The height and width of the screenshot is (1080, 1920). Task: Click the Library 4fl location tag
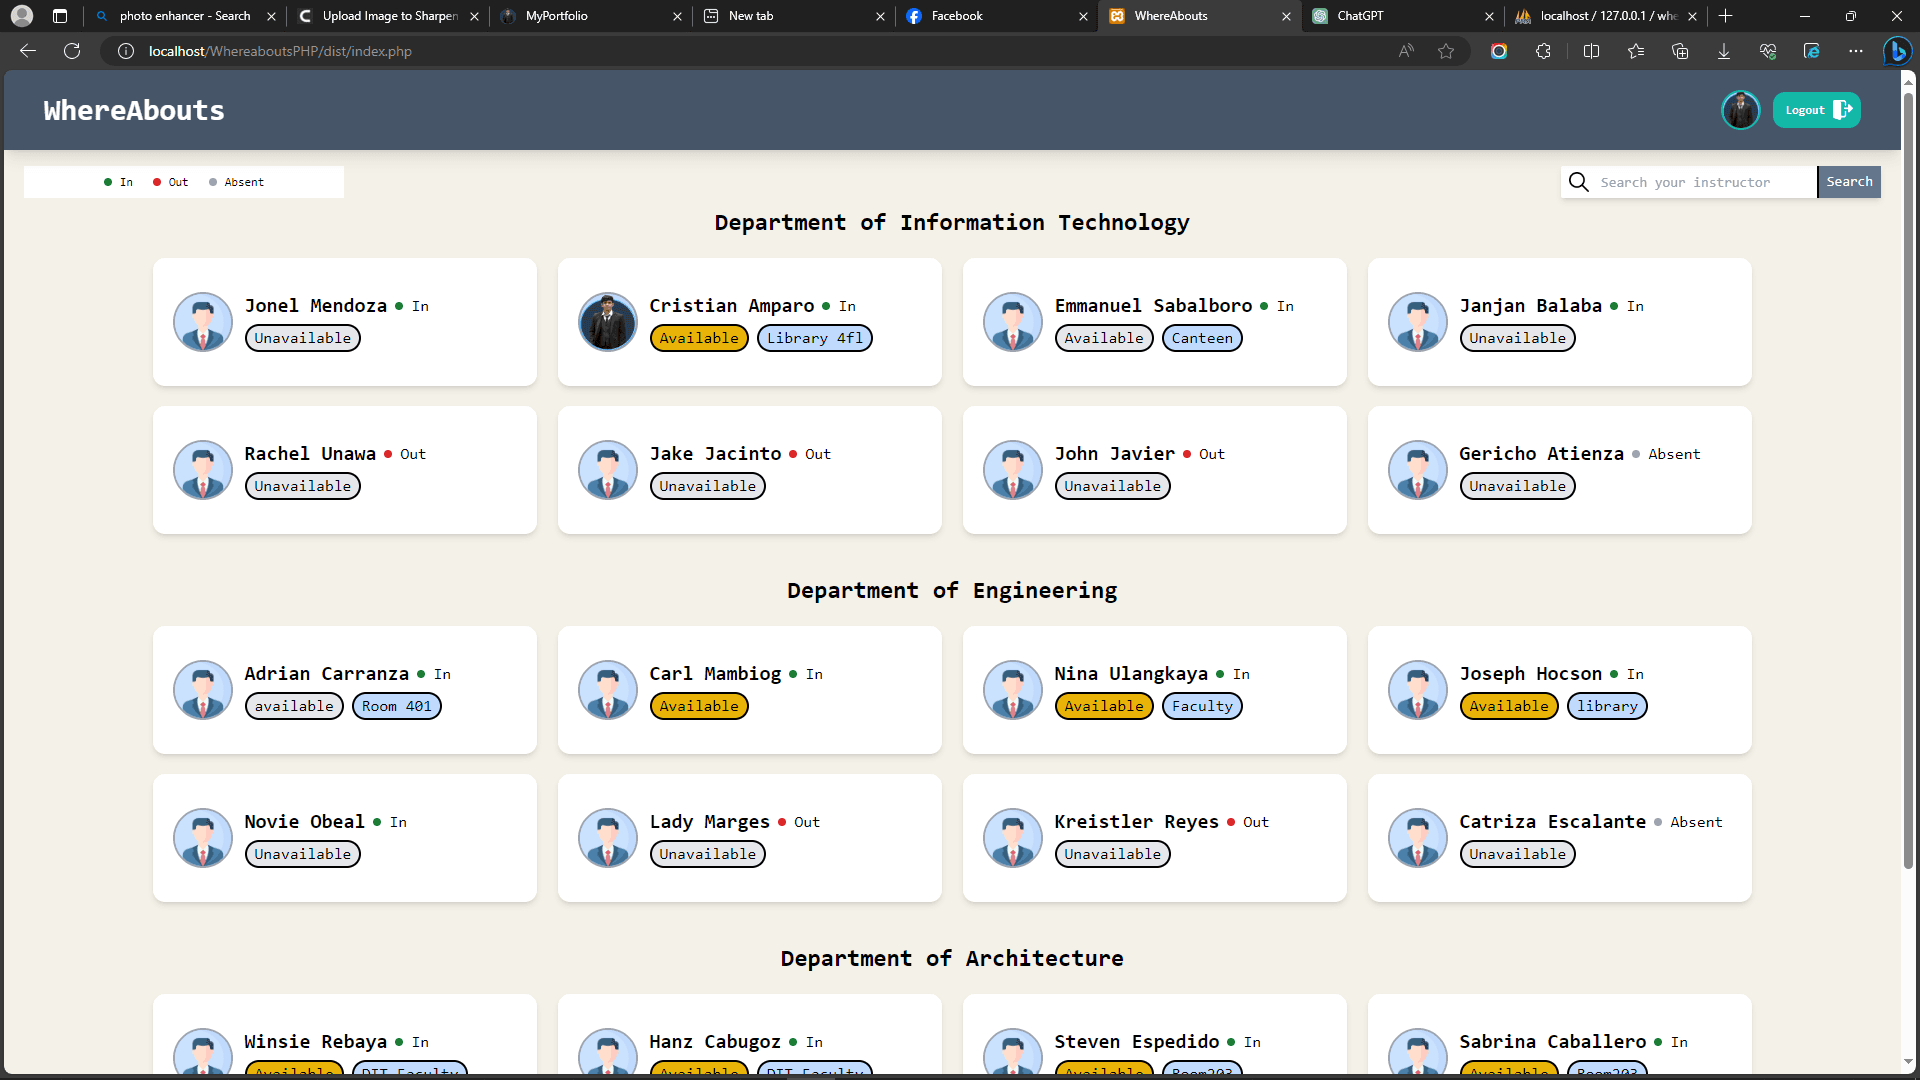[814, 338]
